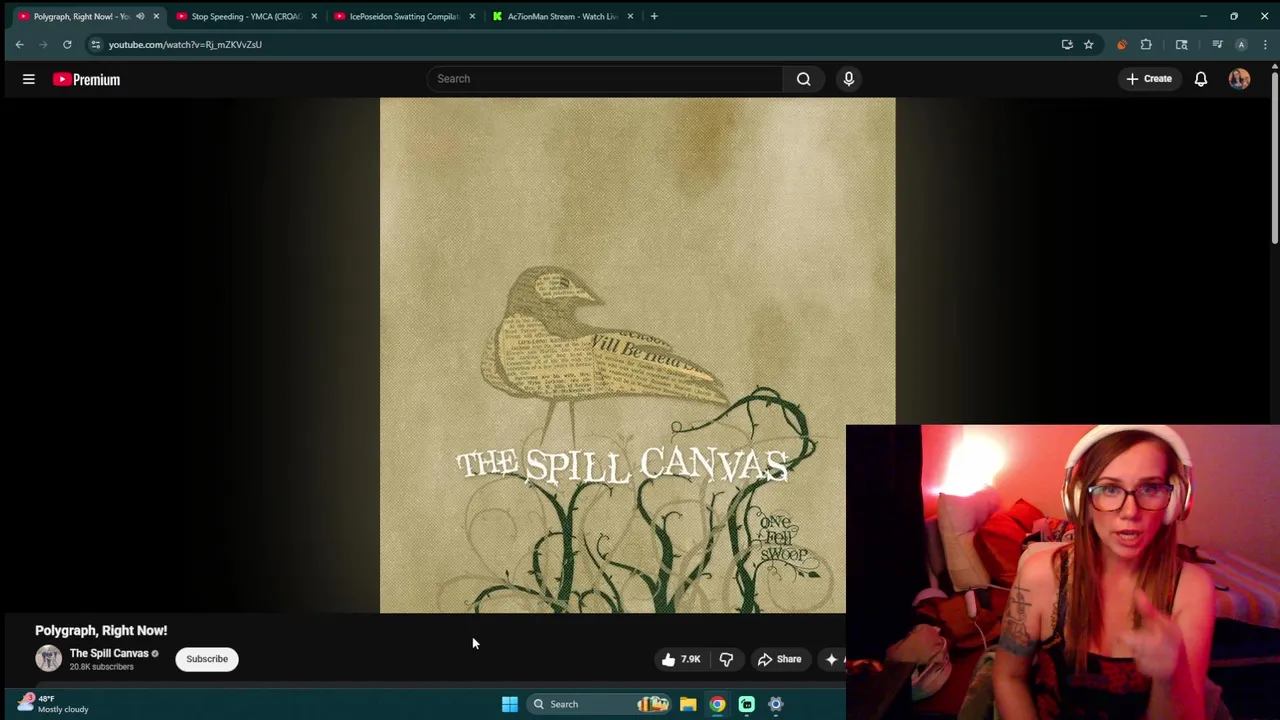This screenshot has height=720, width=1280.
Task: Click the sparkle Ask button beside Share
Action: [x=833, y=659]
